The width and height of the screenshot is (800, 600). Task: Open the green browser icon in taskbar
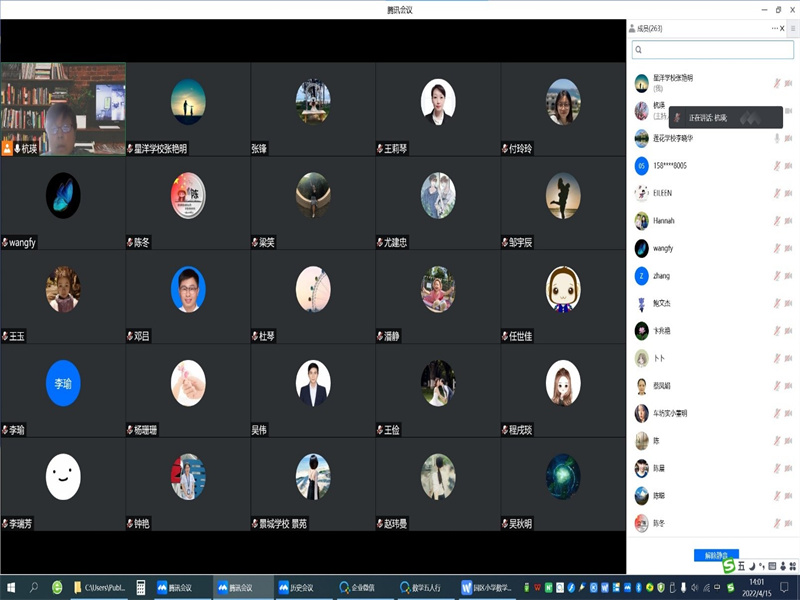[x=57, y=588]
